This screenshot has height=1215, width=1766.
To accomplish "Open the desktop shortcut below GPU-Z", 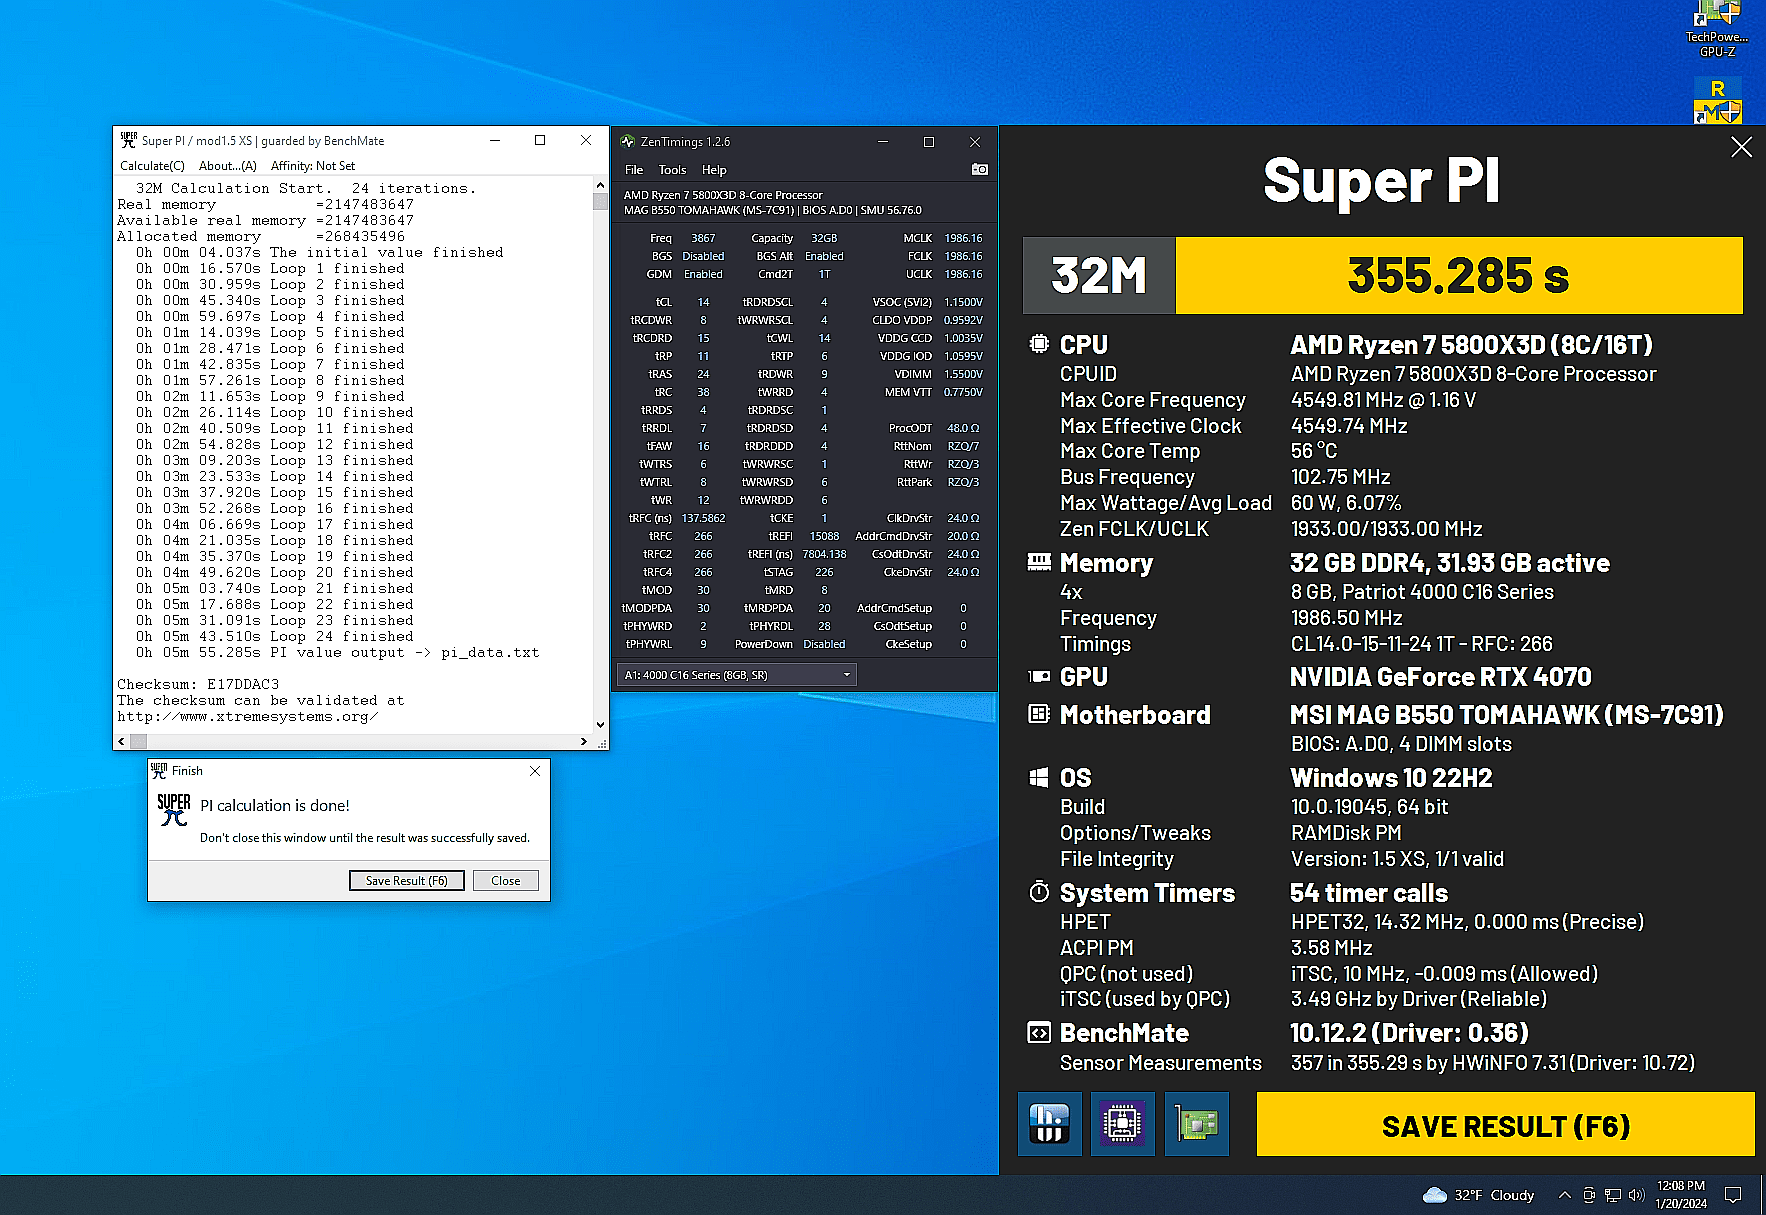I will point(1717,101).
